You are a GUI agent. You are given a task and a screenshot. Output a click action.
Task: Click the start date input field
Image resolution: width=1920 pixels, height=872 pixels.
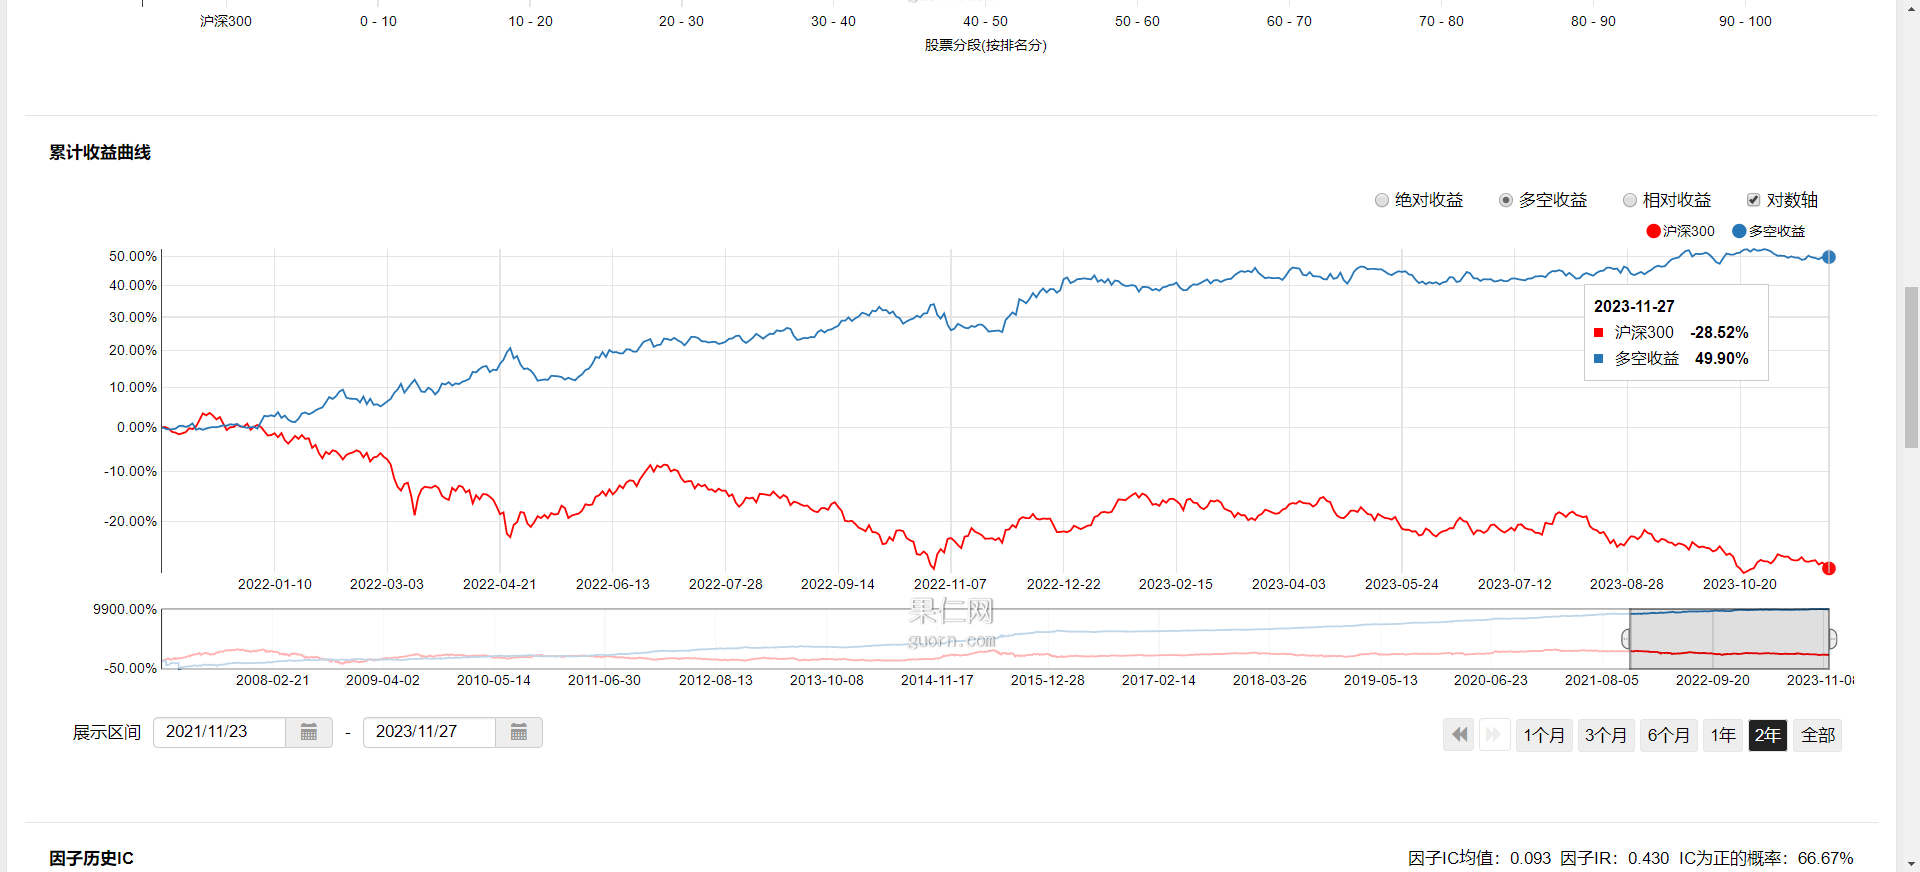(220, 732)
